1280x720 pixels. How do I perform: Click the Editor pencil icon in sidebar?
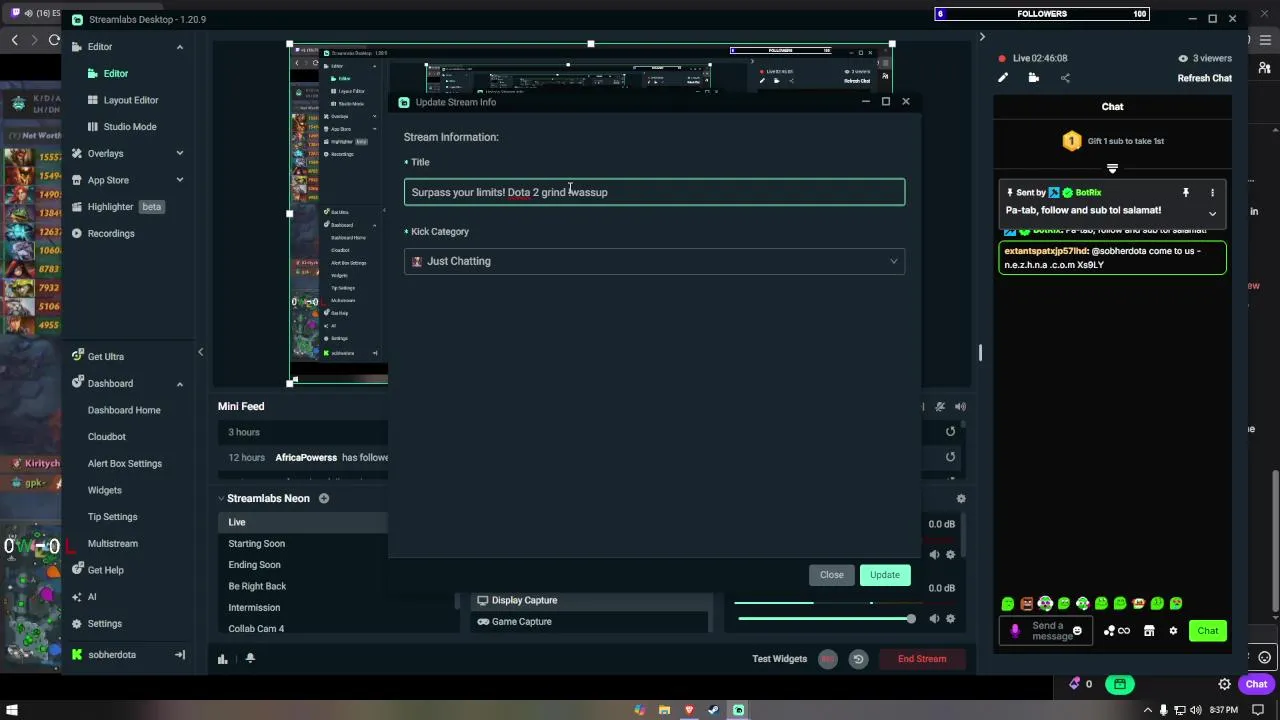point(77,47)
